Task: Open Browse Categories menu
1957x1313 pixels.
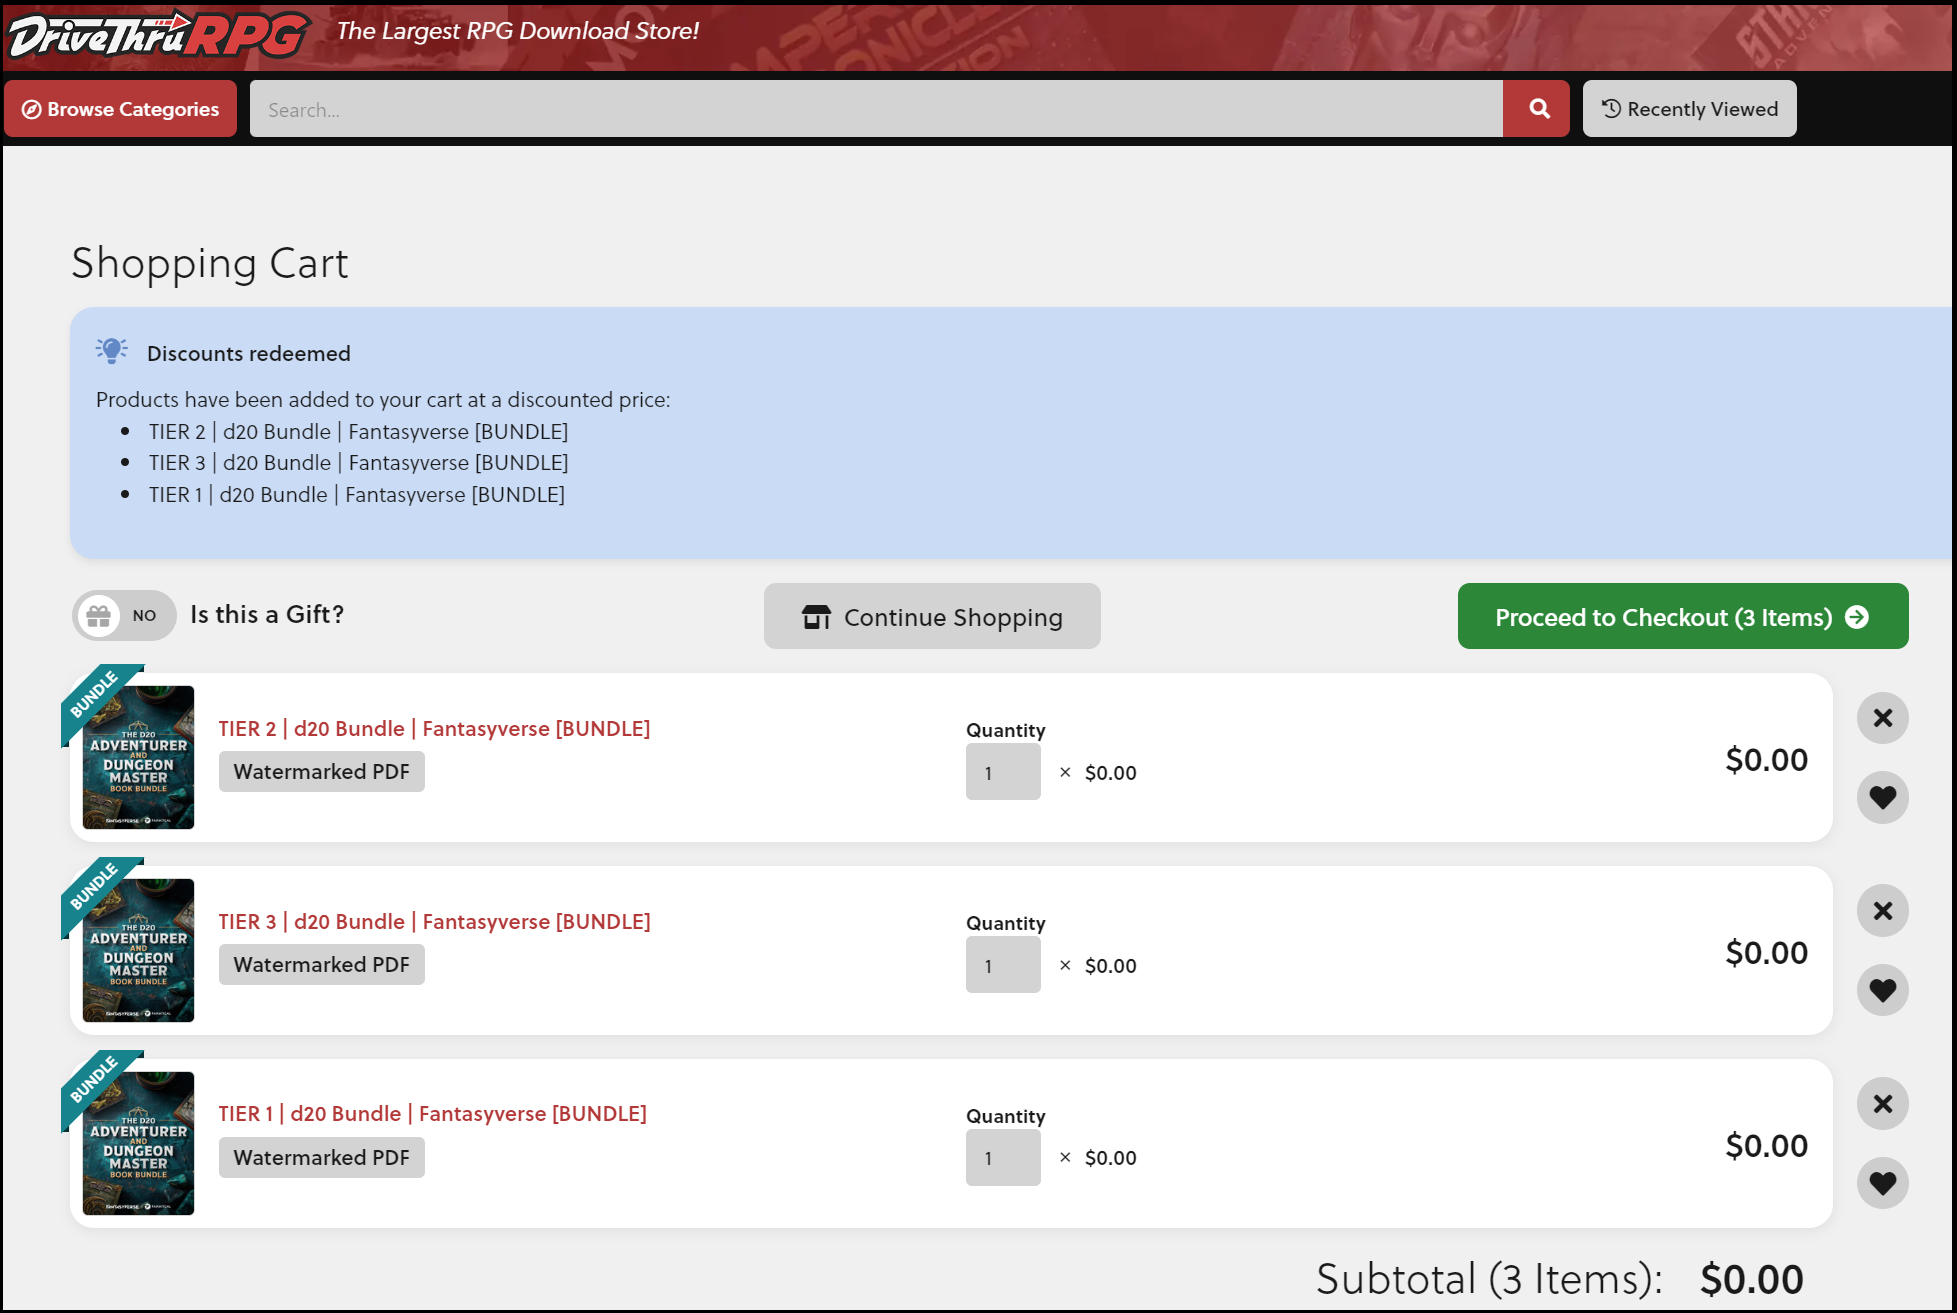Action: tap(120, 109)
